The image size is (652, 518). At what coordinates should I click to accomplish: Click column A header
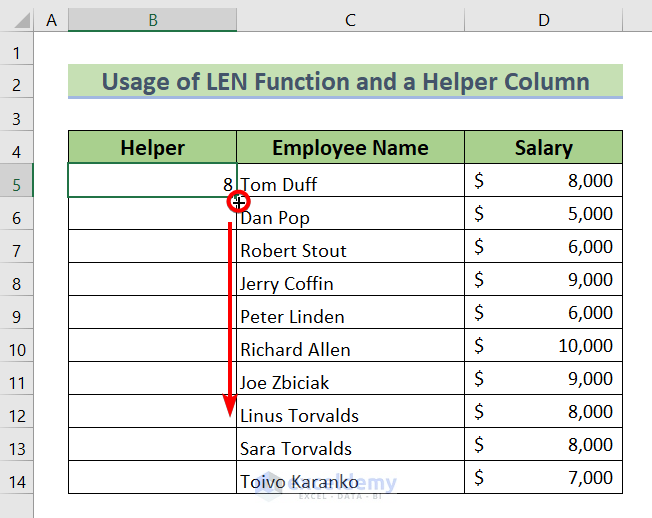click(52, 19)
